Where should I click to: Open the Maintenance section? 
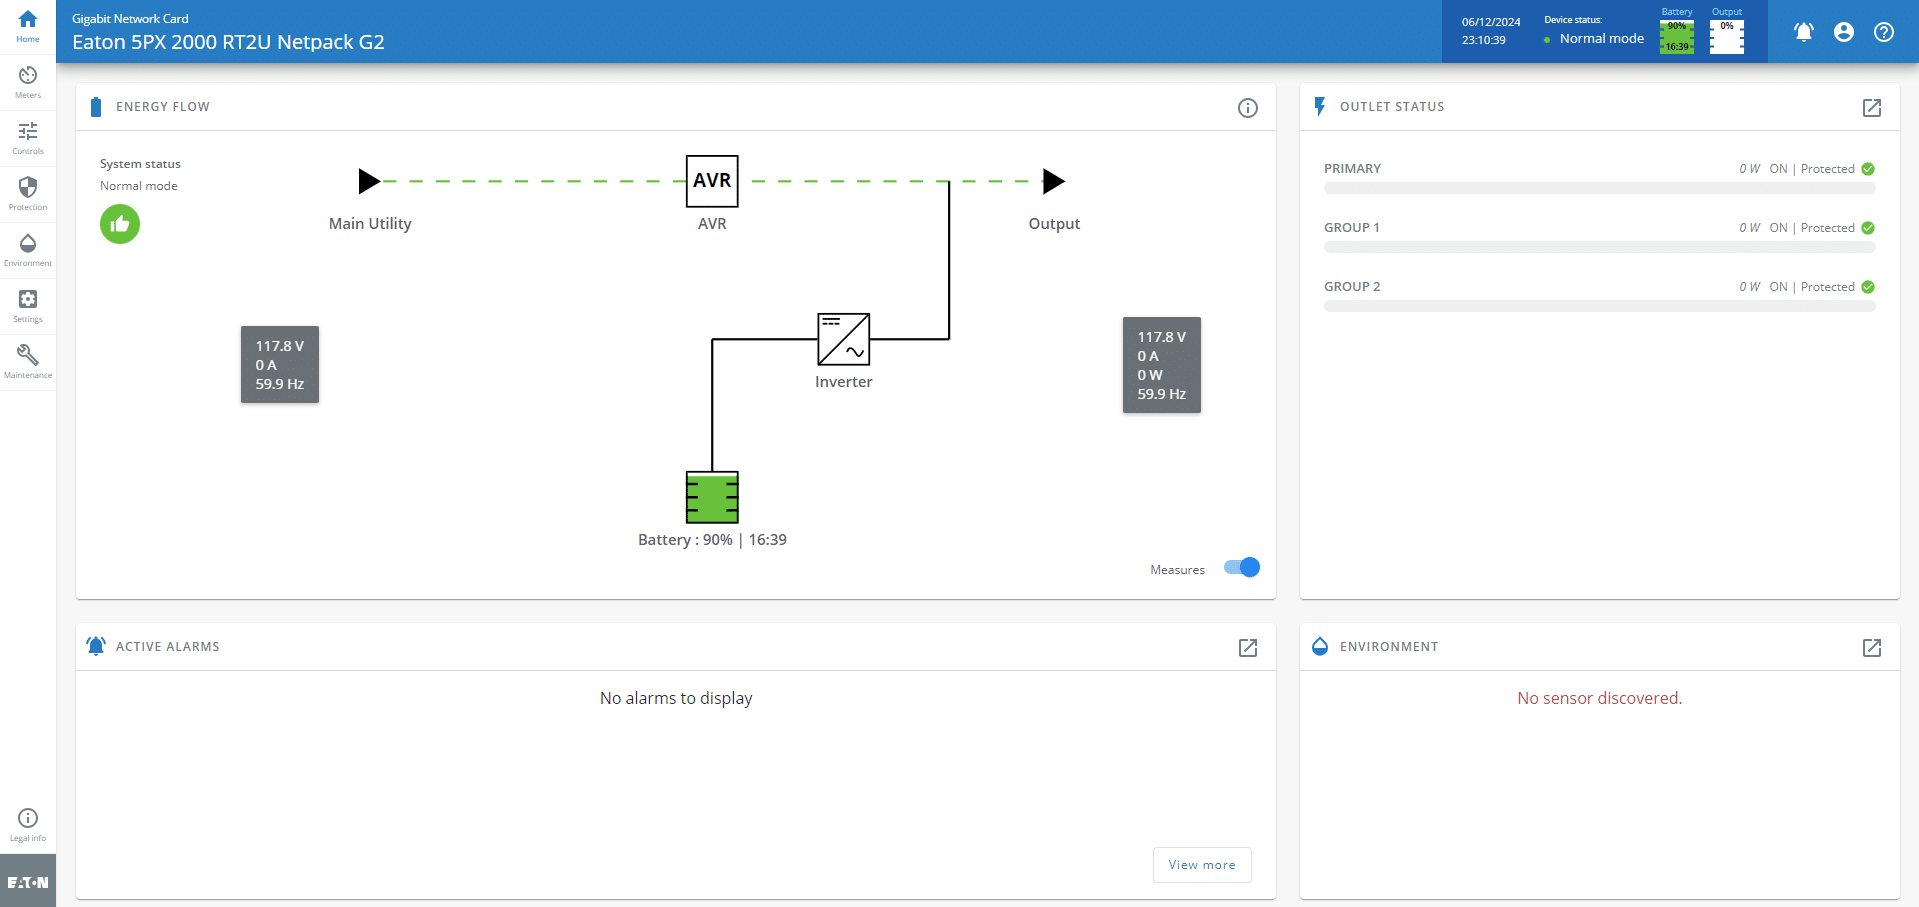[x=28, y=363]
